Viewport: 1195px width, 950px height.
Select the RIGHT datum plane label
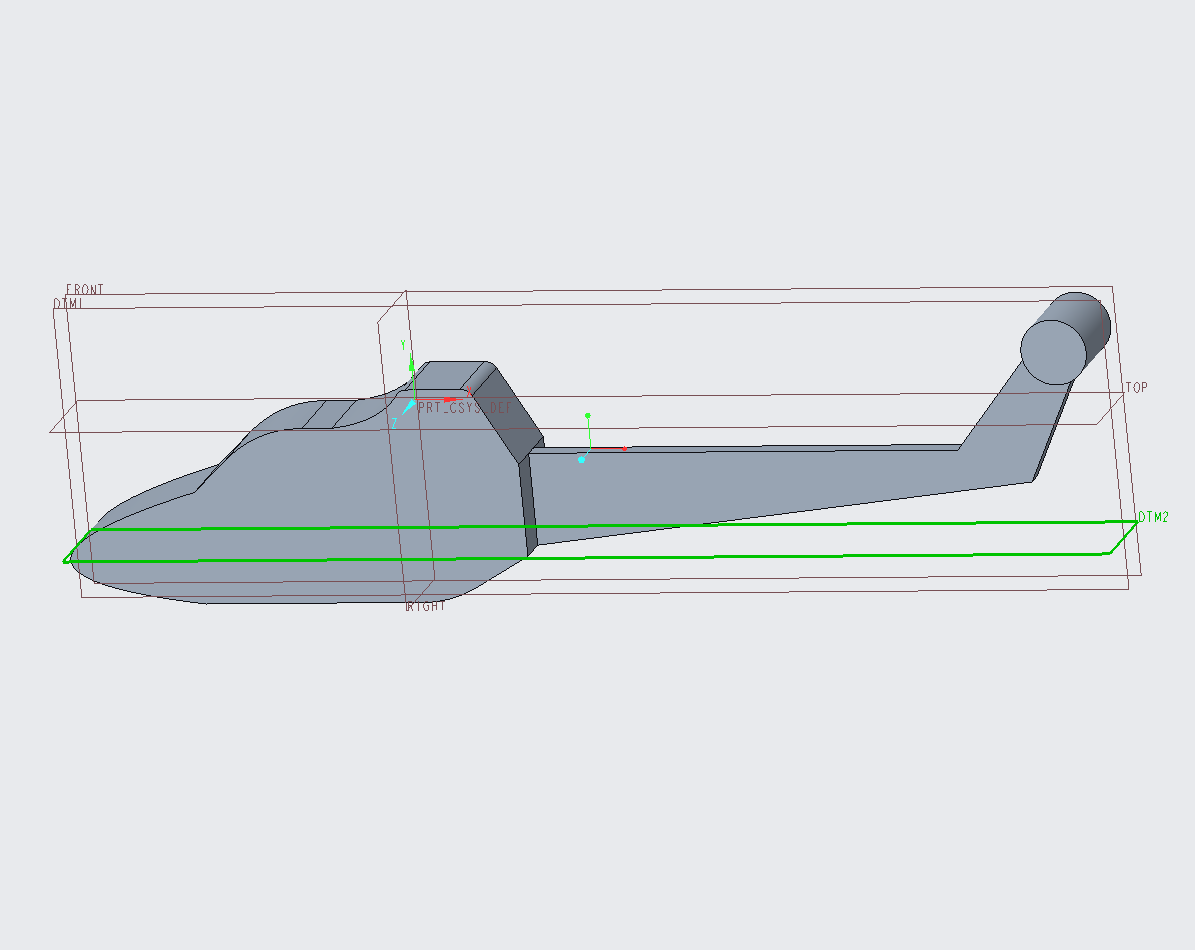click(425, 606)
